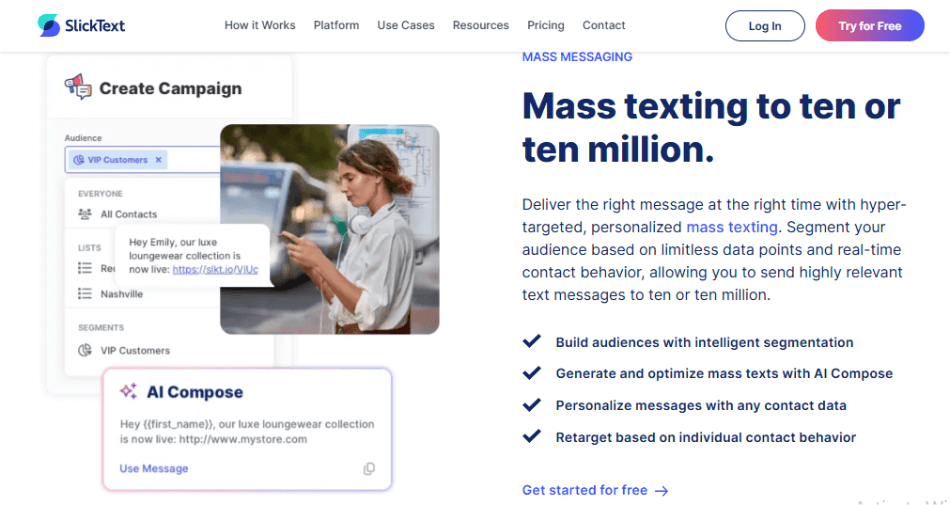The image size is (950, 505).
Task: Click checkmark beside Generate and optimize mass texts
Action: [532, 373]
